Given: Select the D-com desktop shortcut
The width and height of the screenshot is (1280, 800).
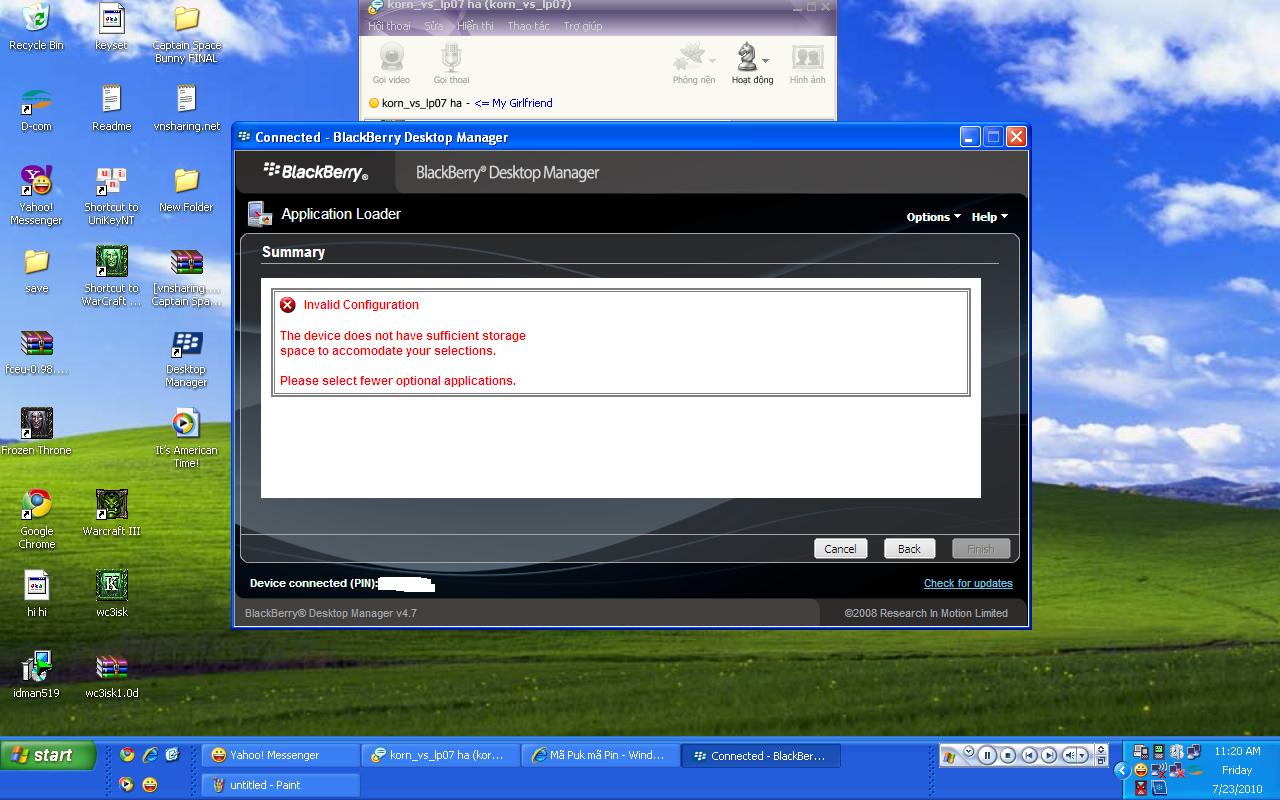Looking at the screenshot, I should pos(36,110).
